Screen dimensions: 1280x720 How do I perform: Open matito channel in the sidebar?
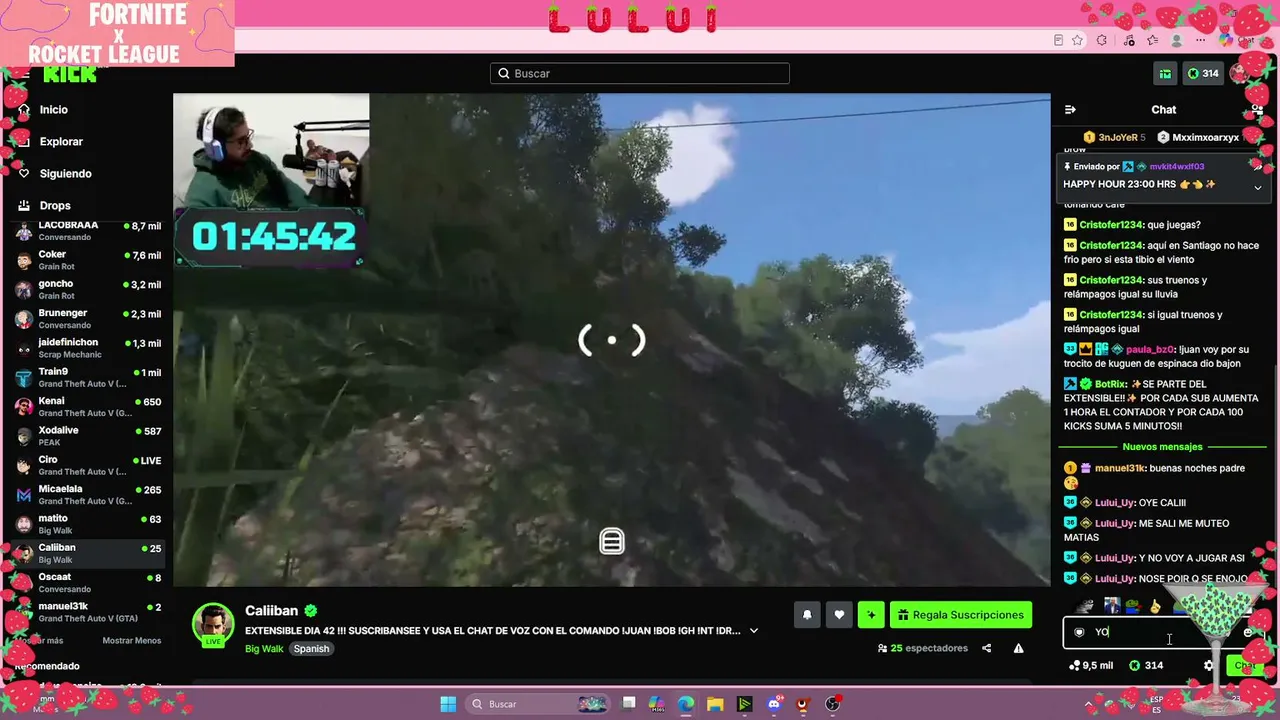pos(89,523)
